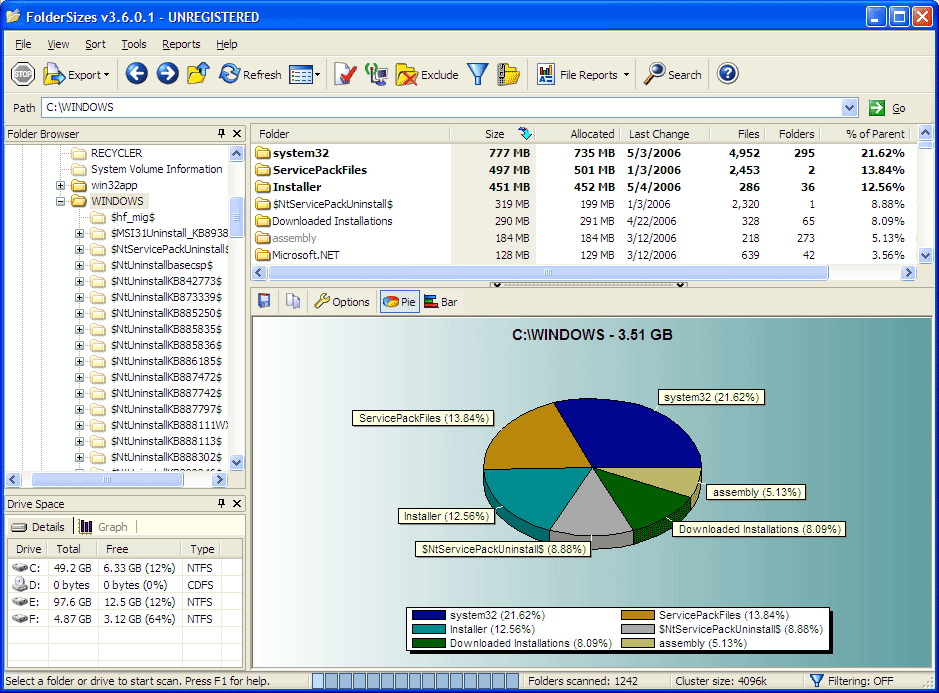Expand the $MSI31Uninstall_KB8938 node

pos(79,233)
